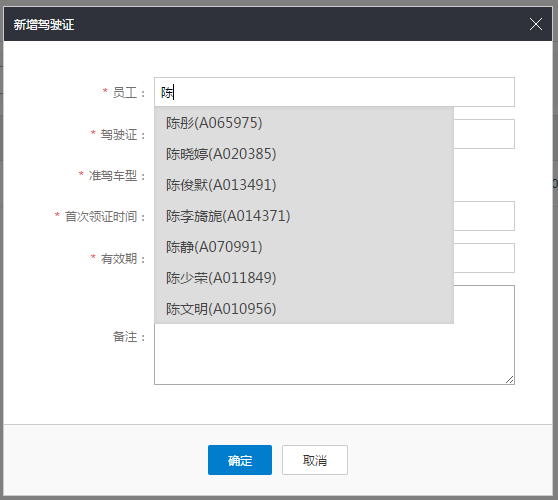Viewport: 558px width, 500px height.
Task: Click the 新增驾驶证 title bar text
Action: (44, 25)
